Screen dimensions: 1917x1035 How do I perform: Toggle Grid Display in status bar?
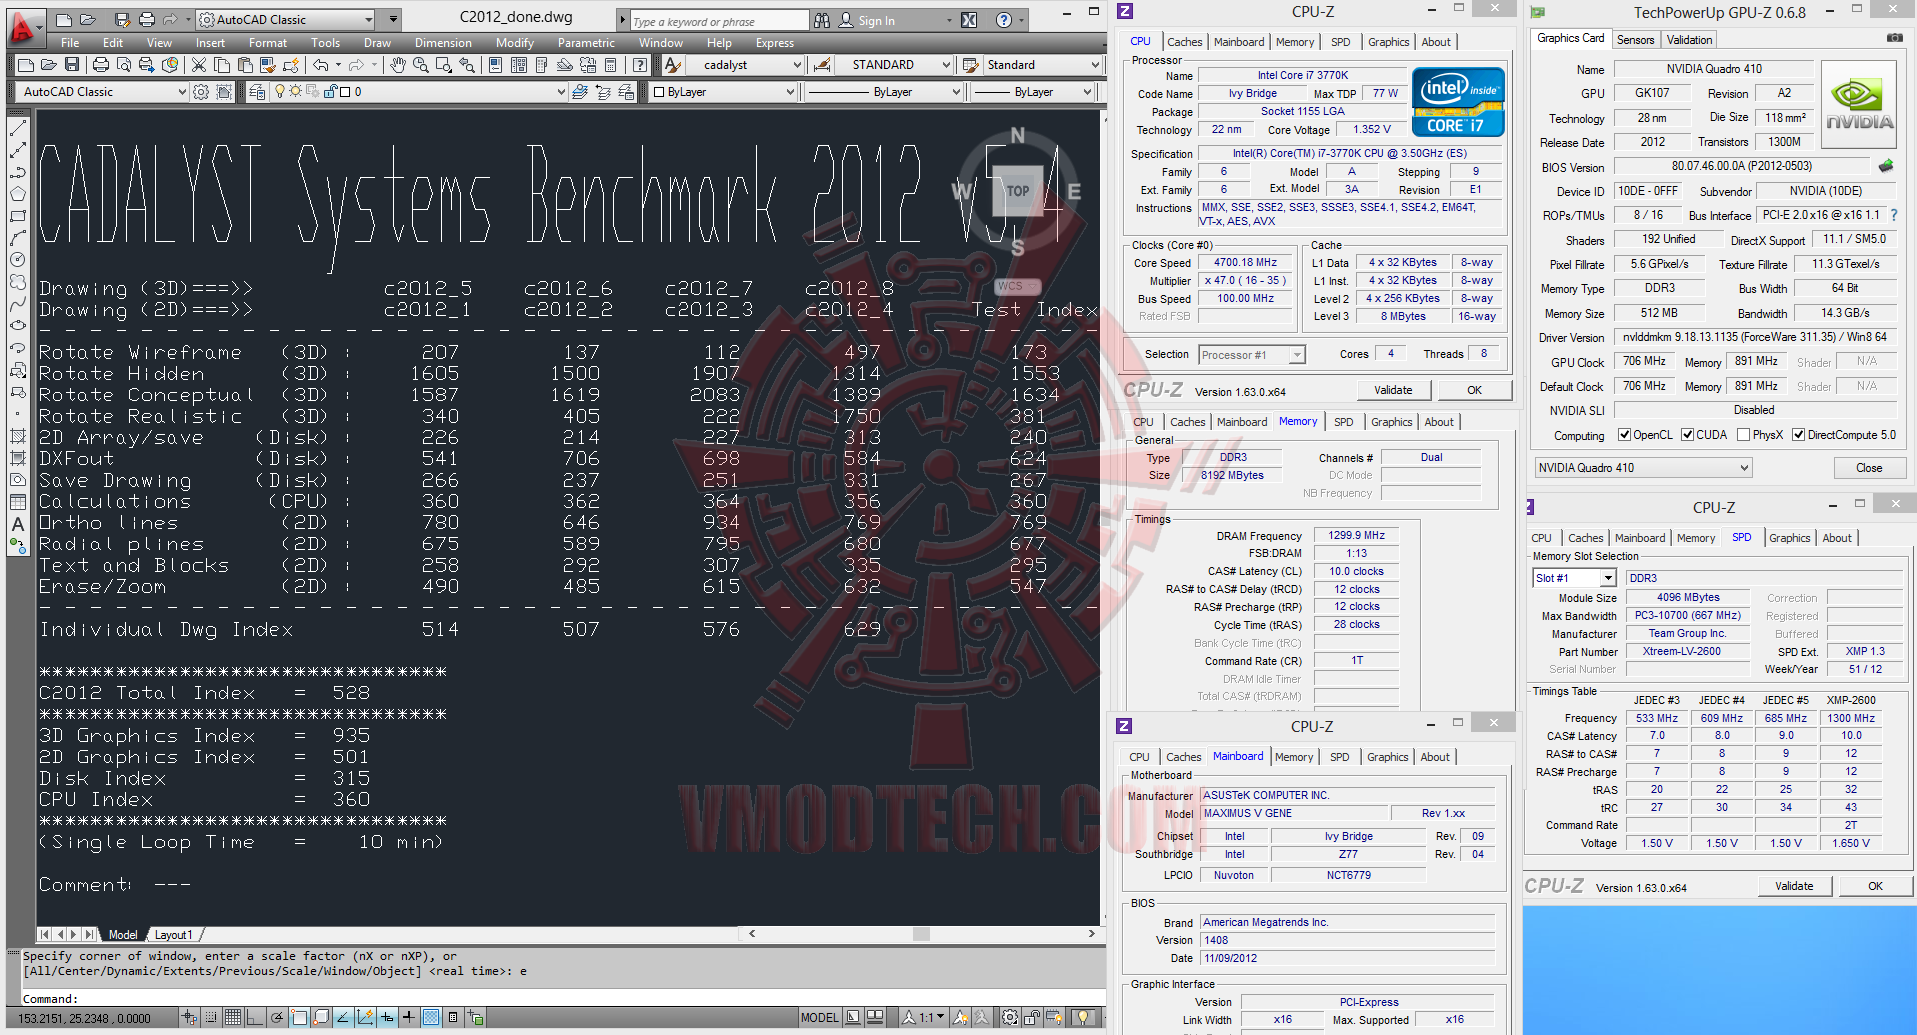click(x=233, y=1018)
